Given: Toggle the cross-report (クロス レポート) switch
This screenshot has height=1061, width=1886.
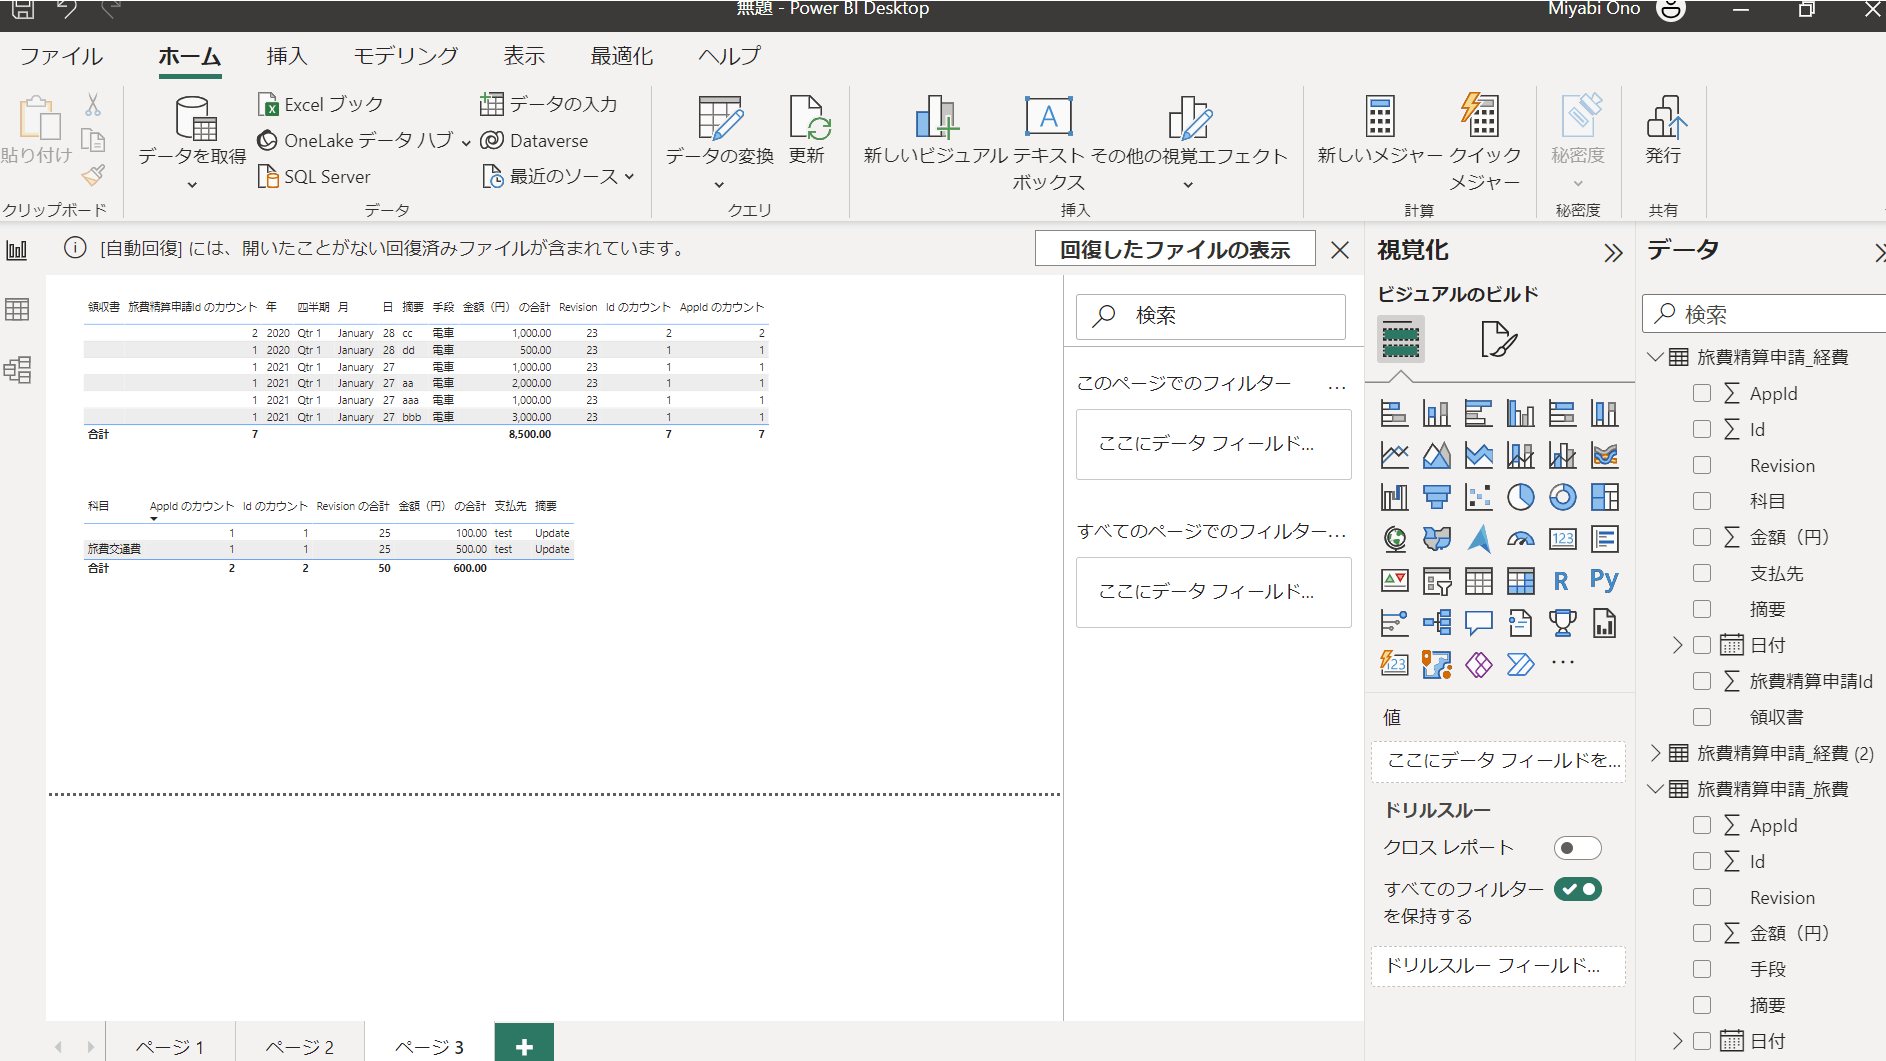Looking at the screenshot, I should [1577, 848].
